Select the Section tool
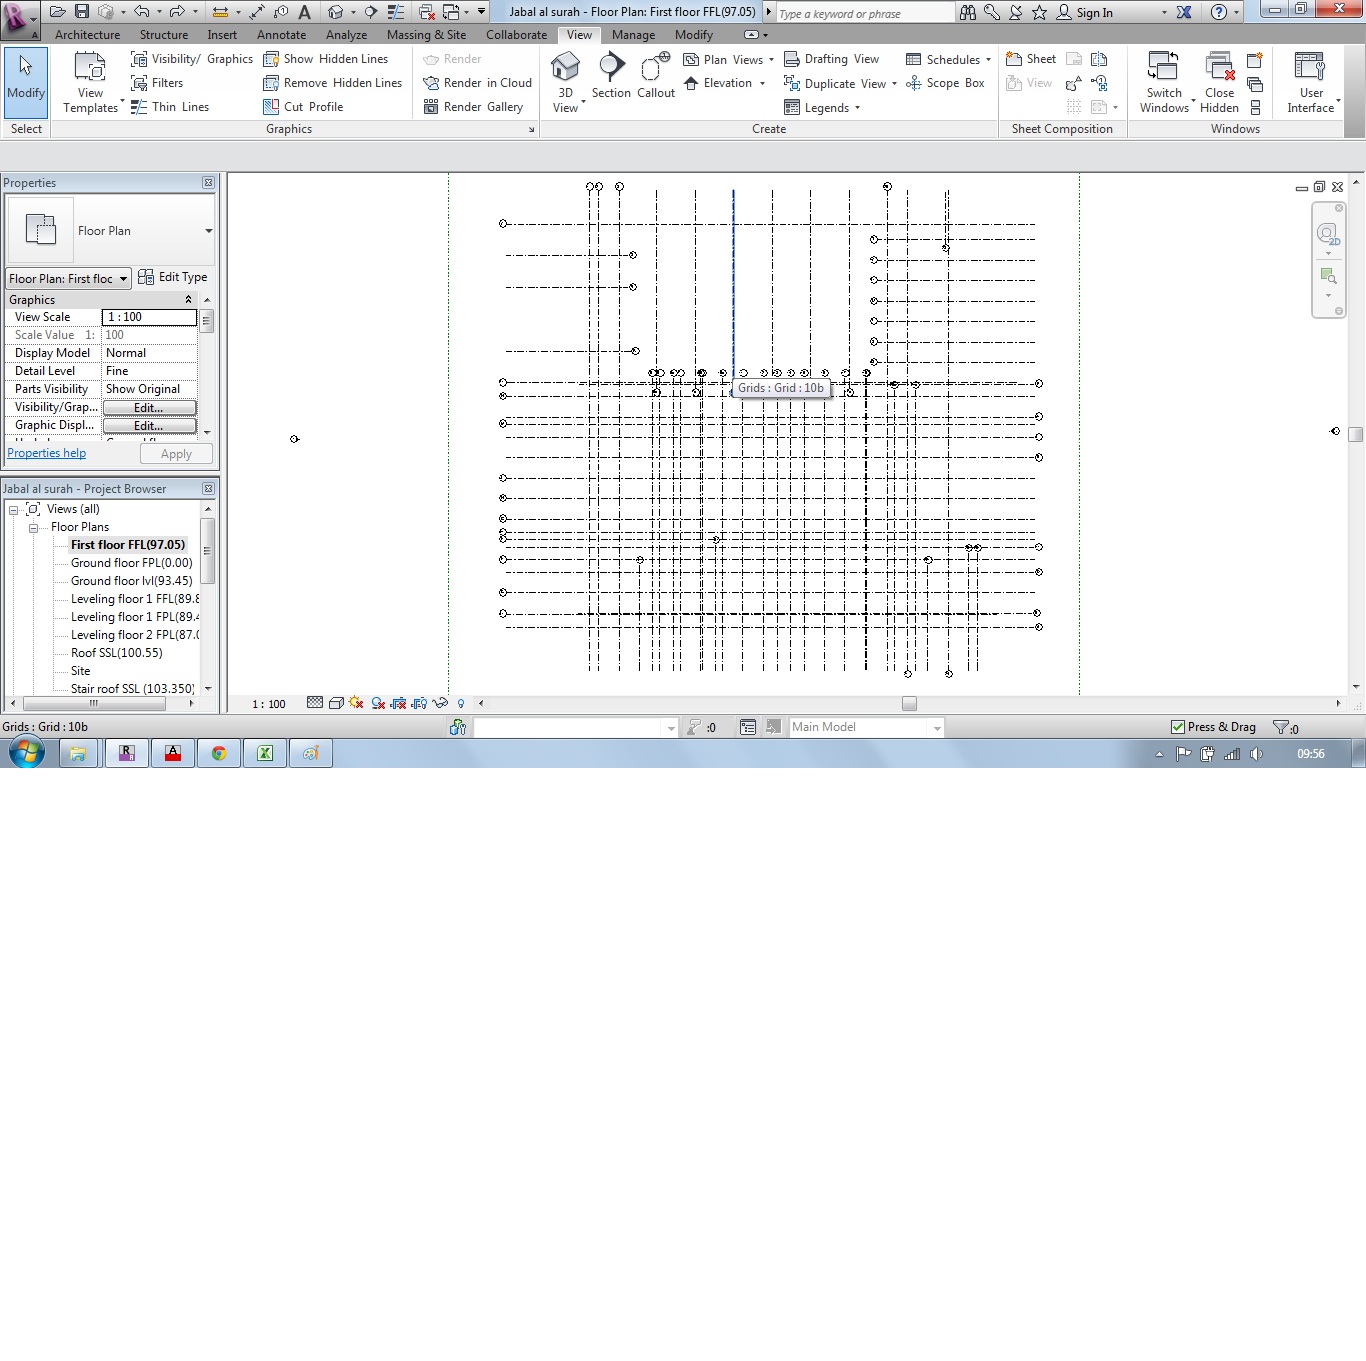Image resolution: width=1366 pixels, height=1361 pixels. [x=611, y=76]
